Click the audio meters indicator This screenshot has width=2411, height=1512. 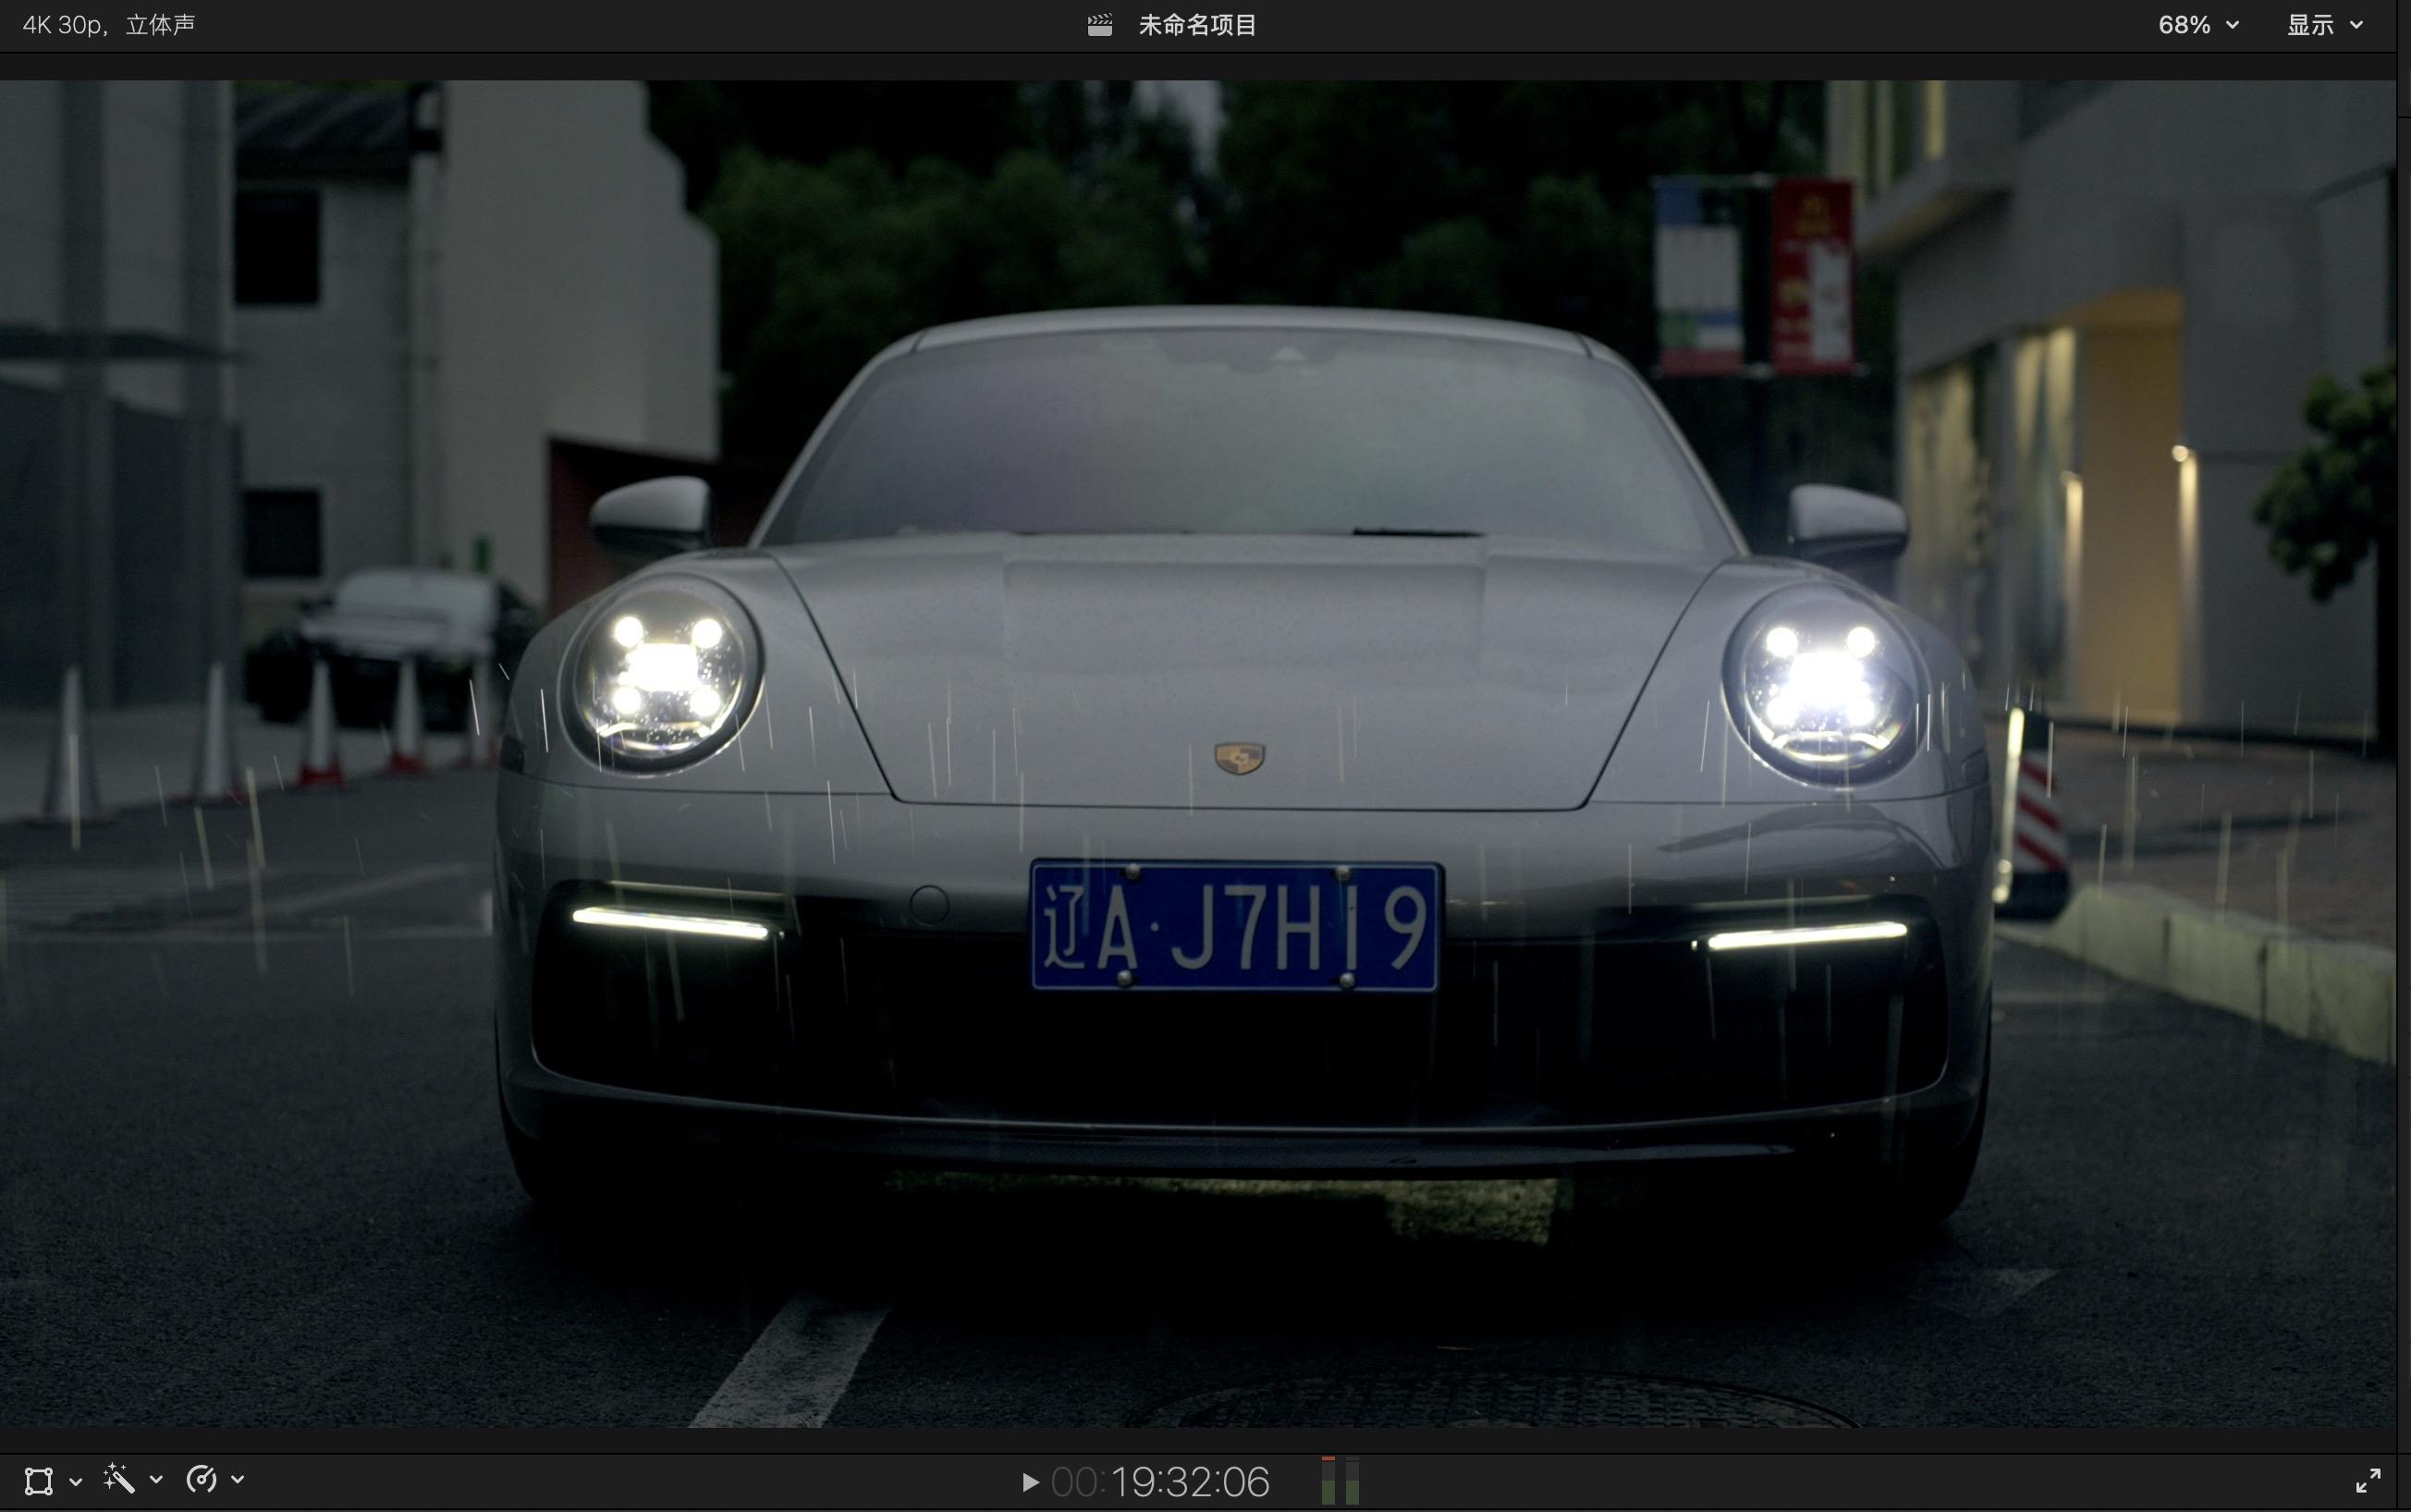pos(1340,1481)
